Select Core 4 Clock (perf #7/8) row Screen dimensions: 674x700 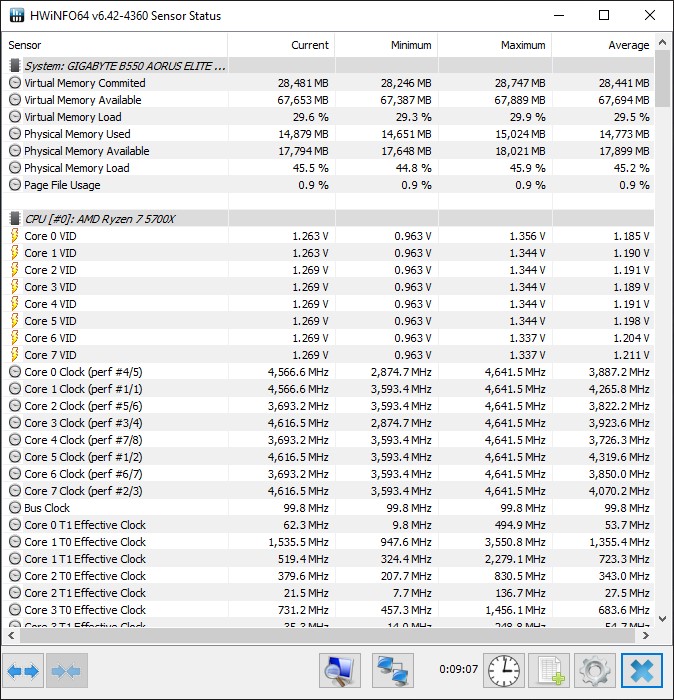[x=329, y=440]
